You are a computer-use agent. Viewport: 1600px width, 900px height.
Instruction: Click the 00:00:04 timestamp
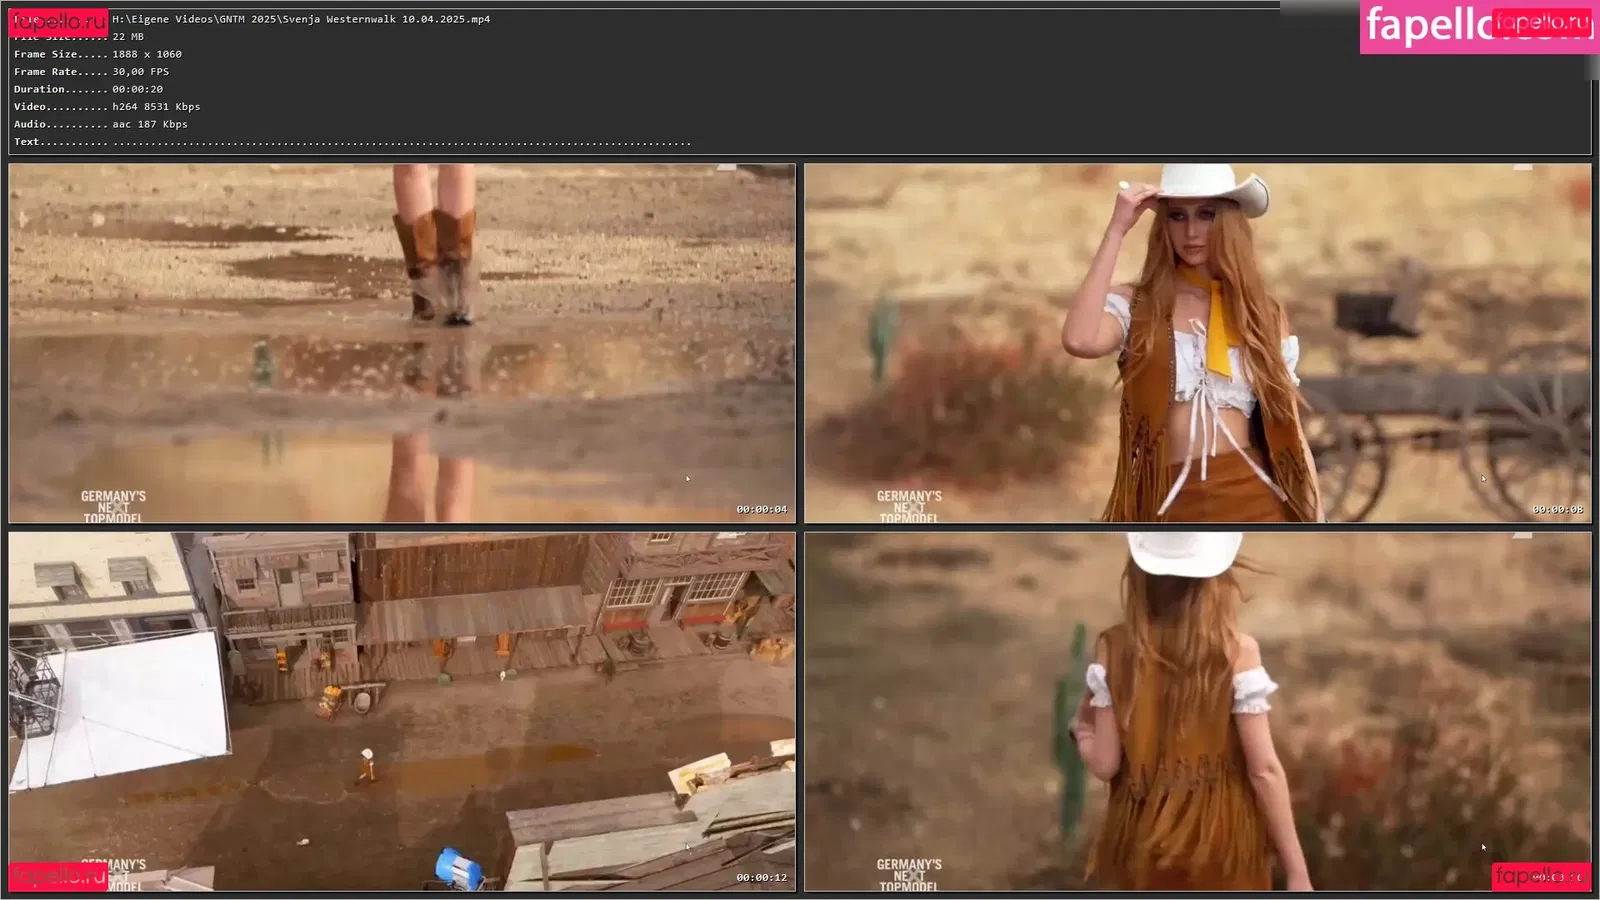[x=761, y=510]
